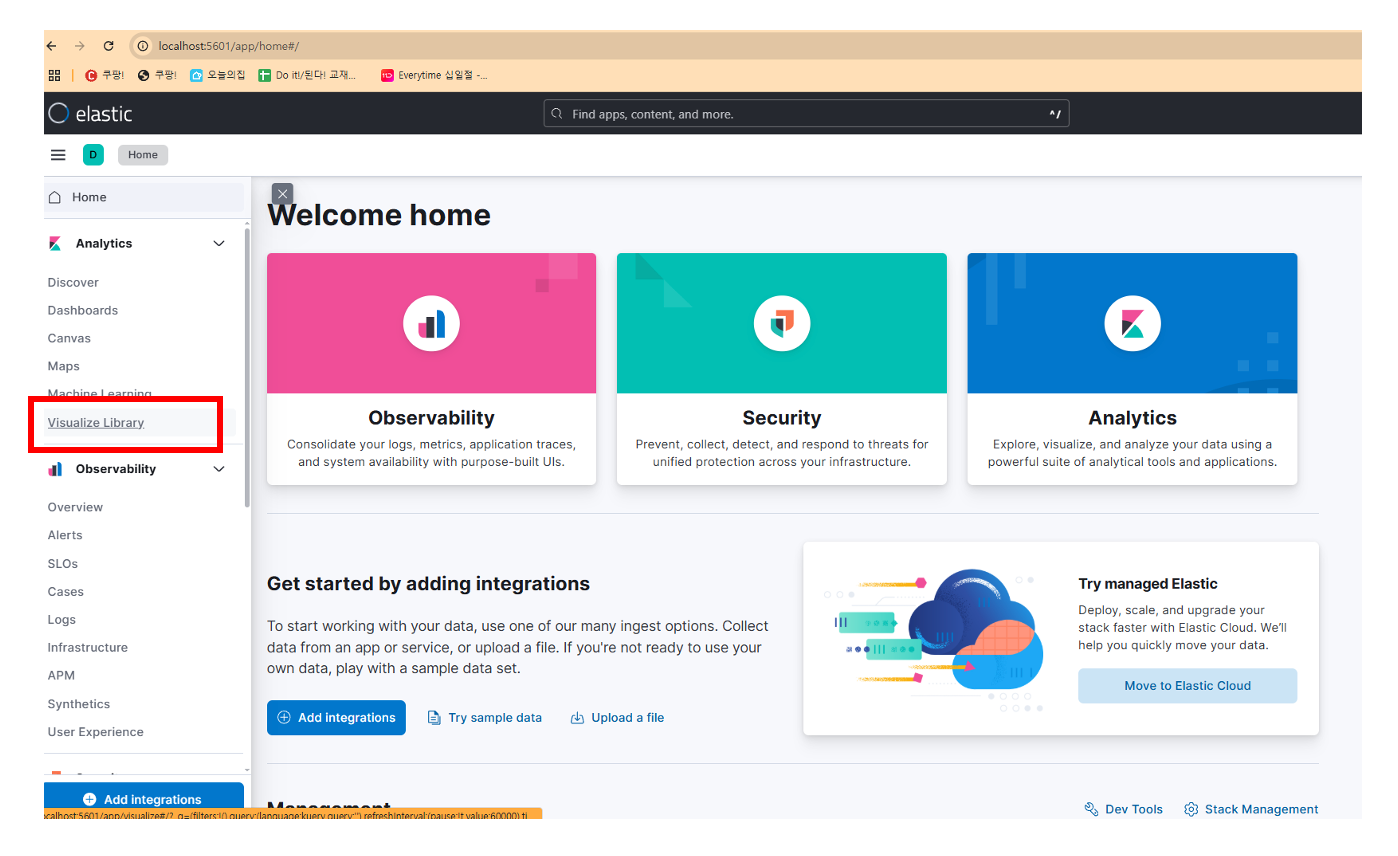Open the Dev Tools link
The image size is (1398, 856).
1124,809
